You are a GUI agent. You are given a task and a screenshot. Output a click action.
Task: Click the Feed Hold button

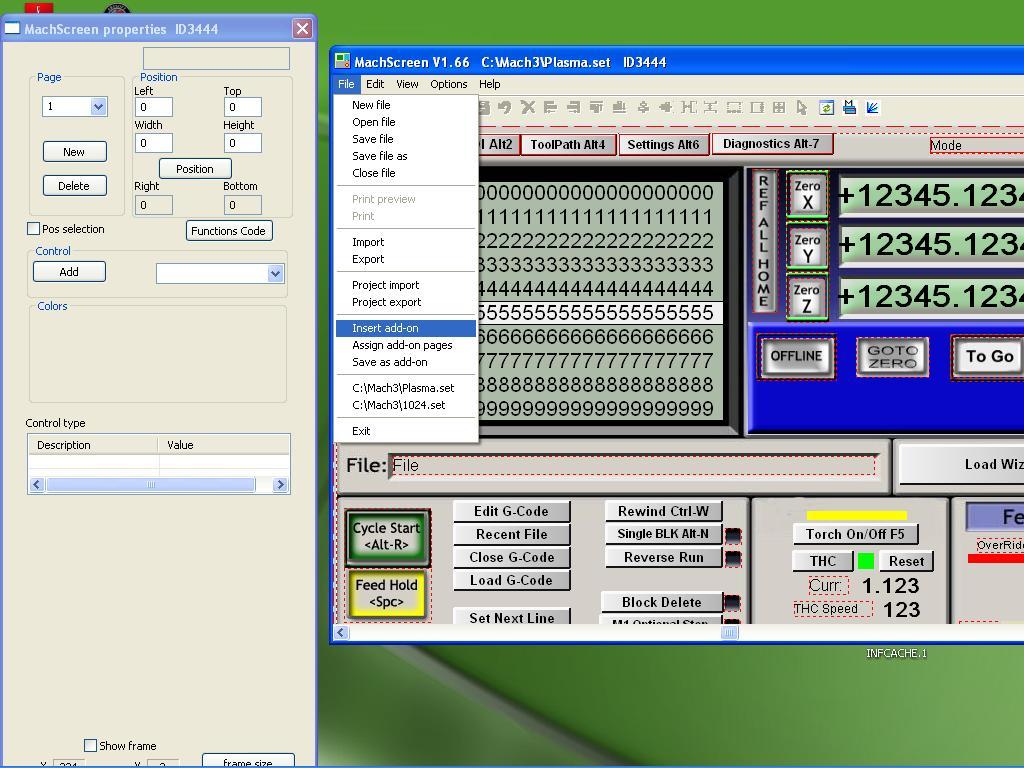[387, 594]
